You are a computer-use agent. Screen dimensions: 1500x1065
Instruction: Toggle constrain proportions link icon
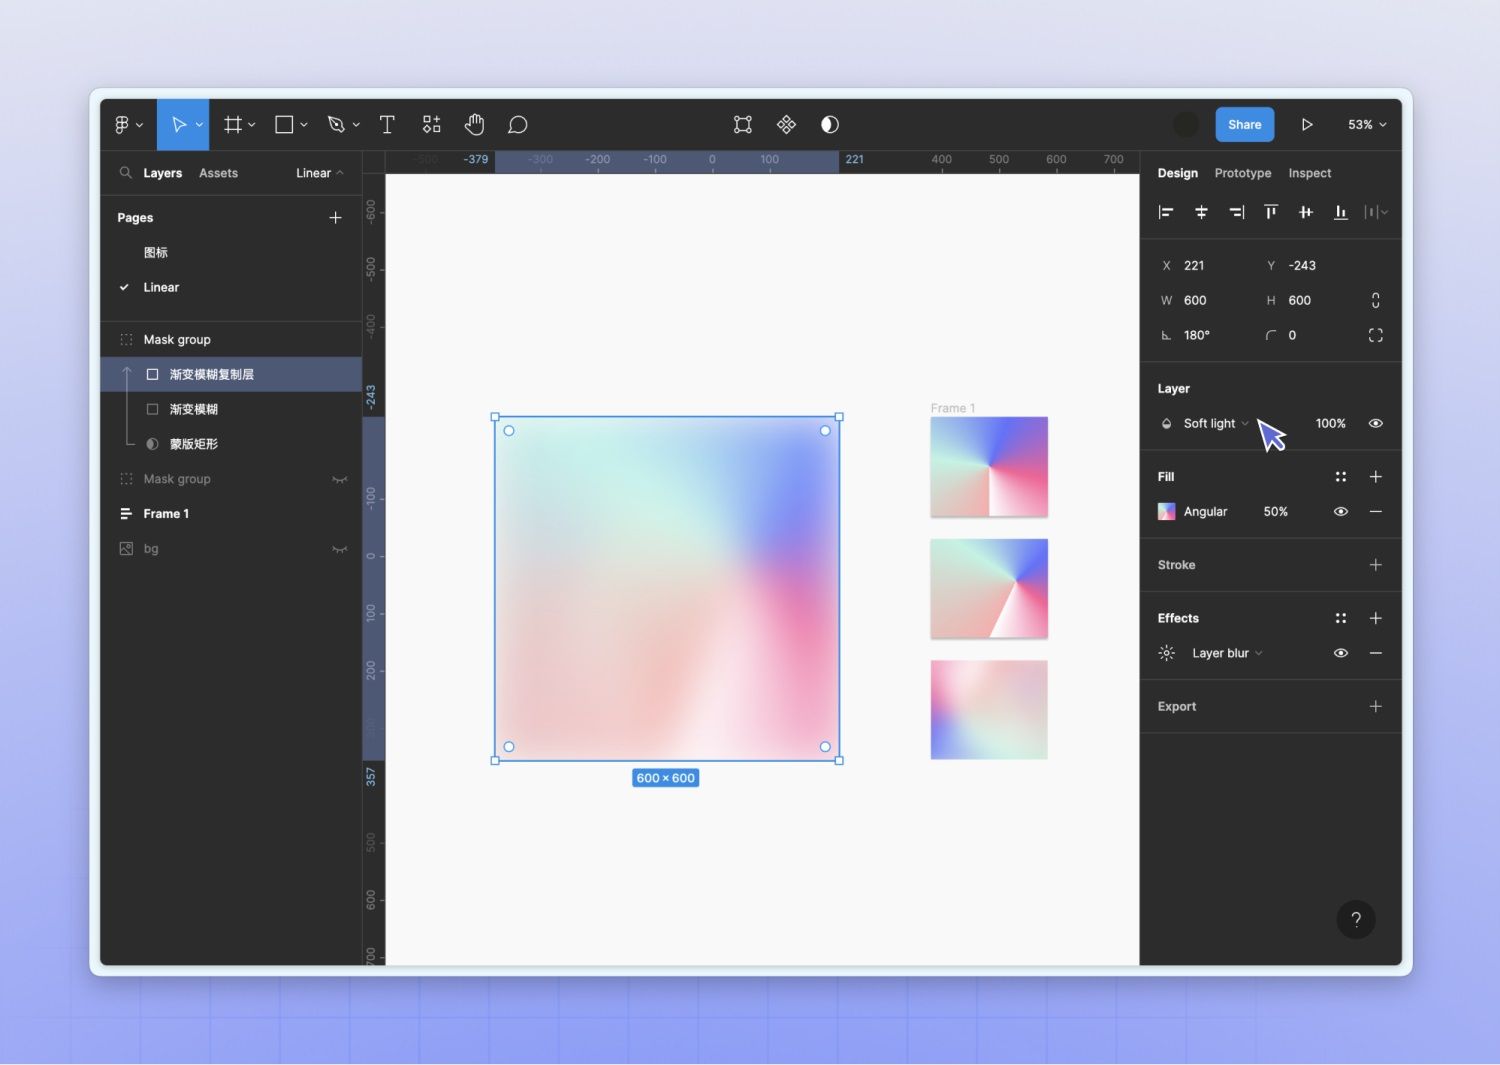tap(1376, 300)
